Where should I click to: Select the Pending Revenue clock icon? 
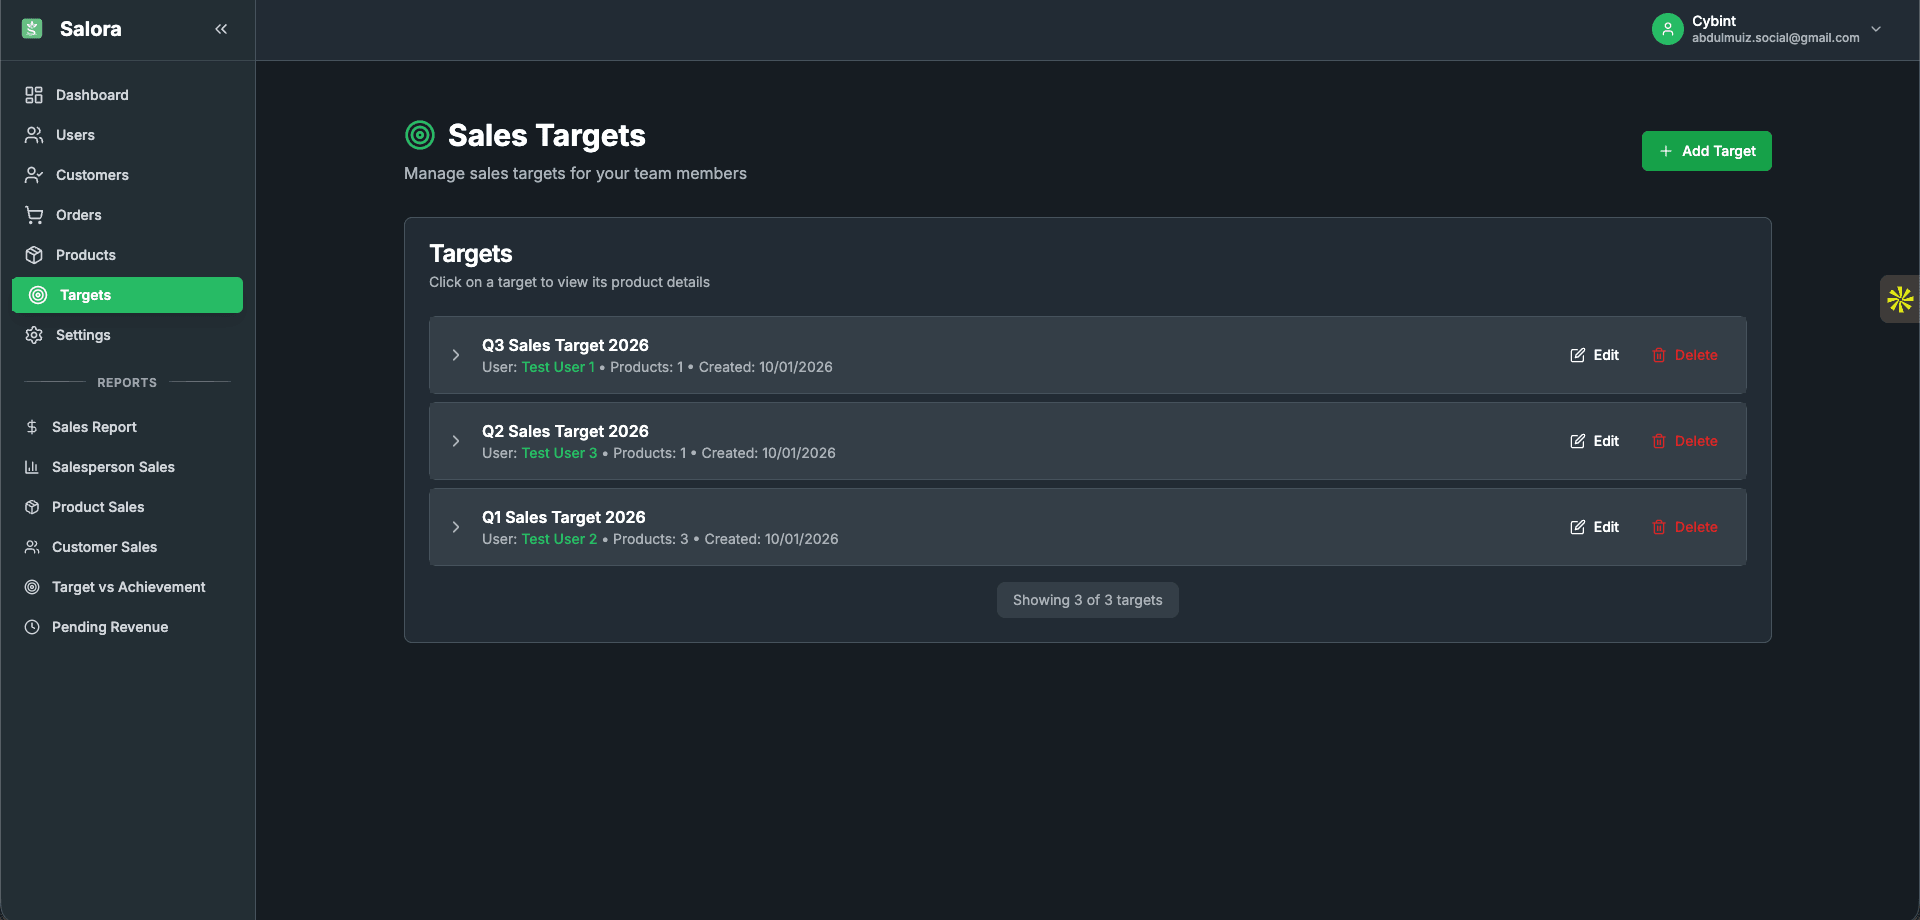pos(33,627)
